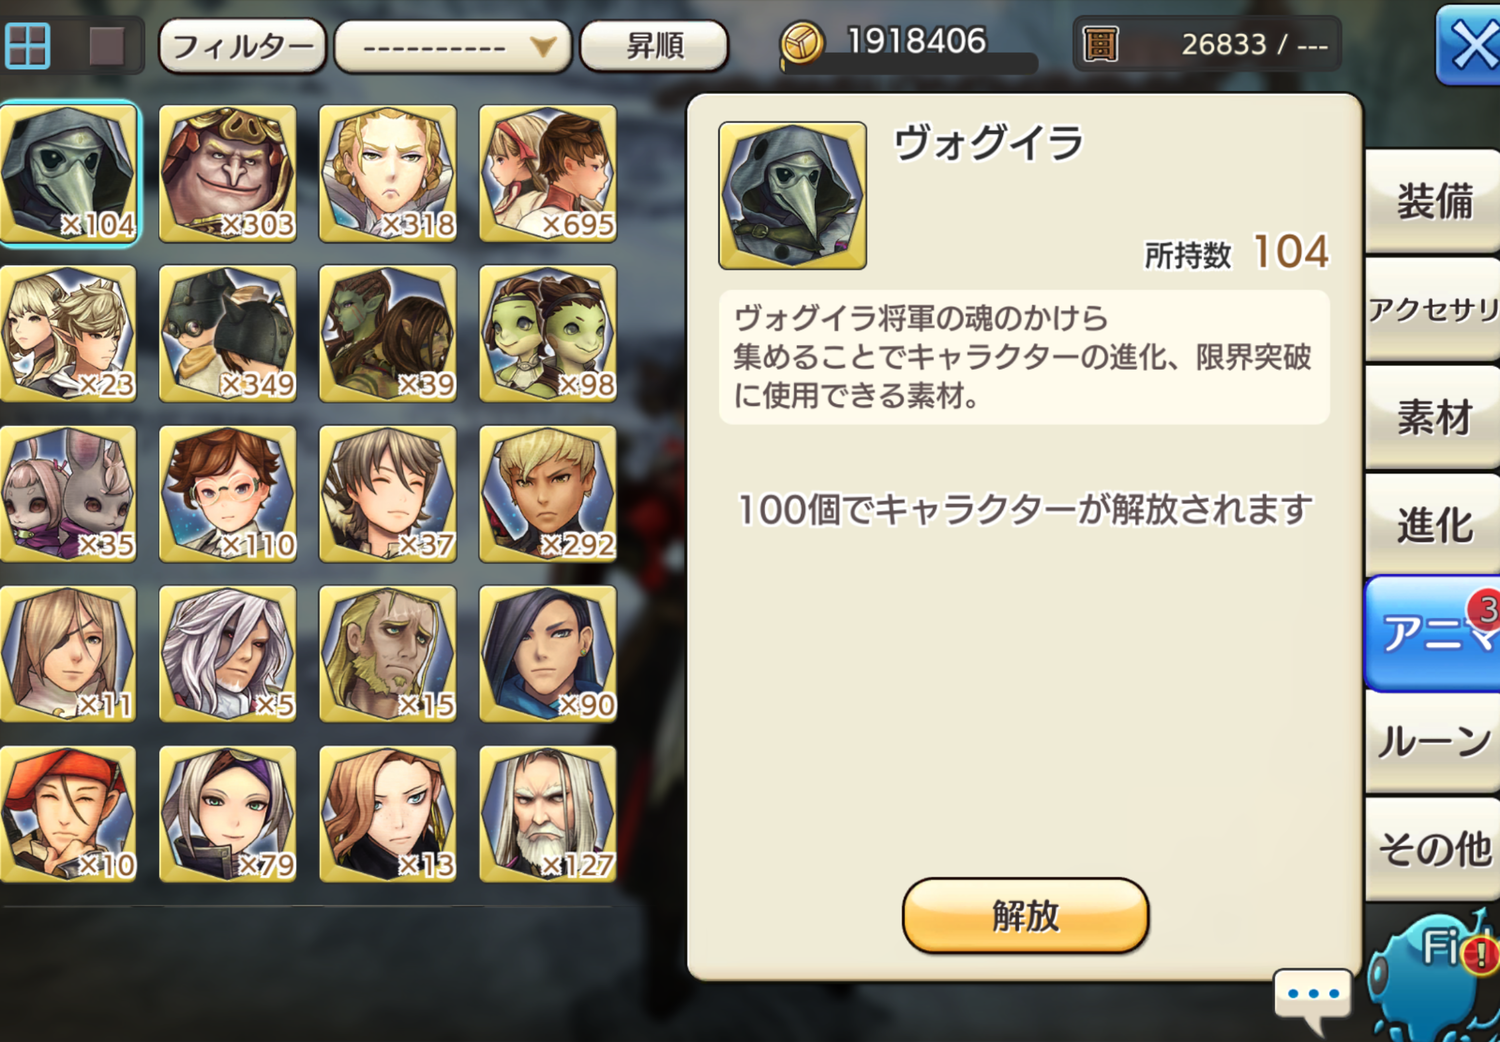Open the ルーン rune tab
Screen dimensions: 1500x1042
click(x=1434, y=741)
